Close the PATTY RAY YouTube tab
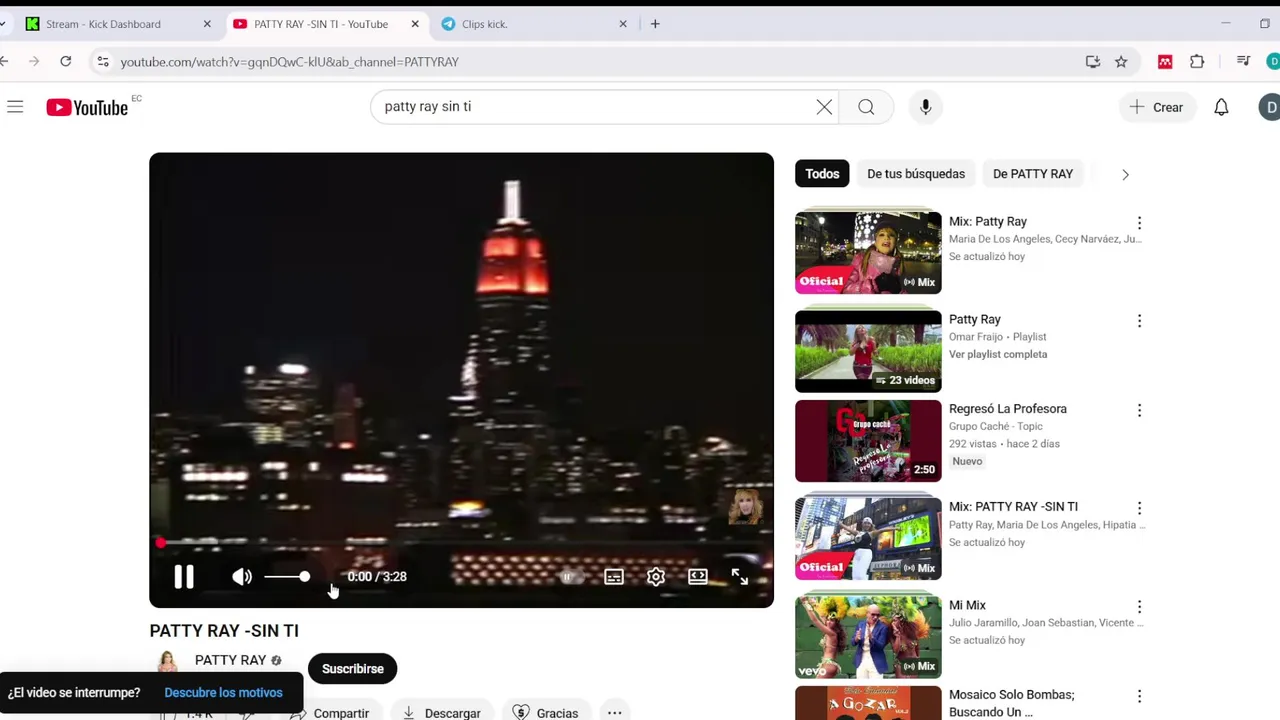The image size is (1280, 720). pos(415,24)
